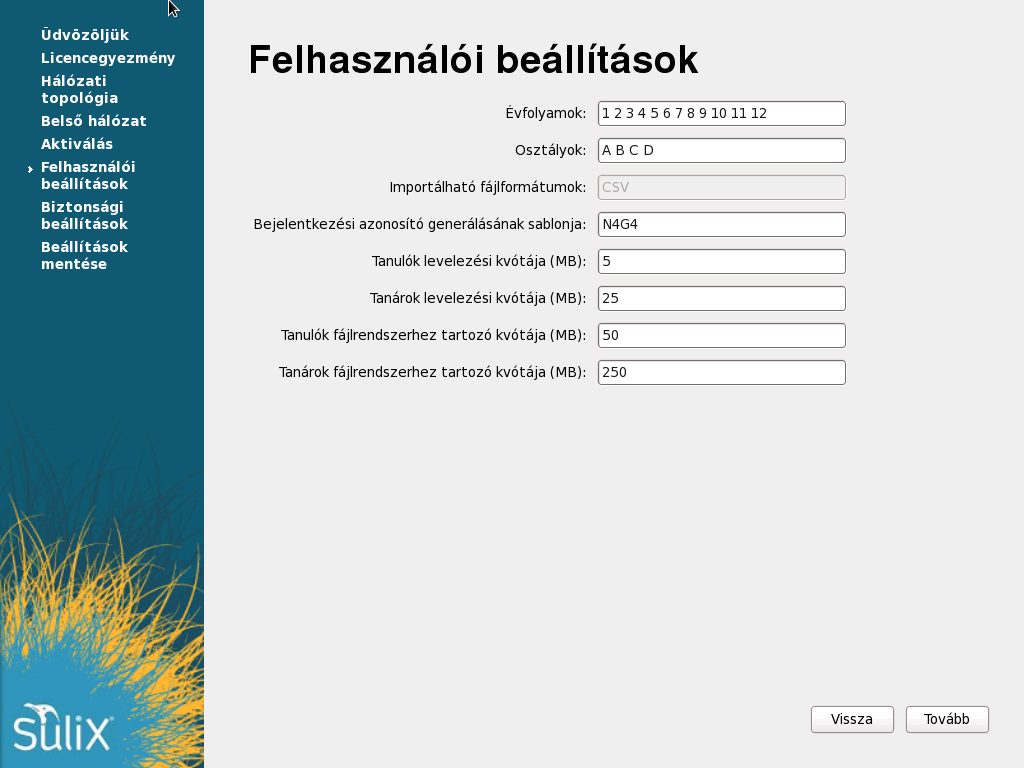Edit the login ID template field N4G4

coord(722,225)
